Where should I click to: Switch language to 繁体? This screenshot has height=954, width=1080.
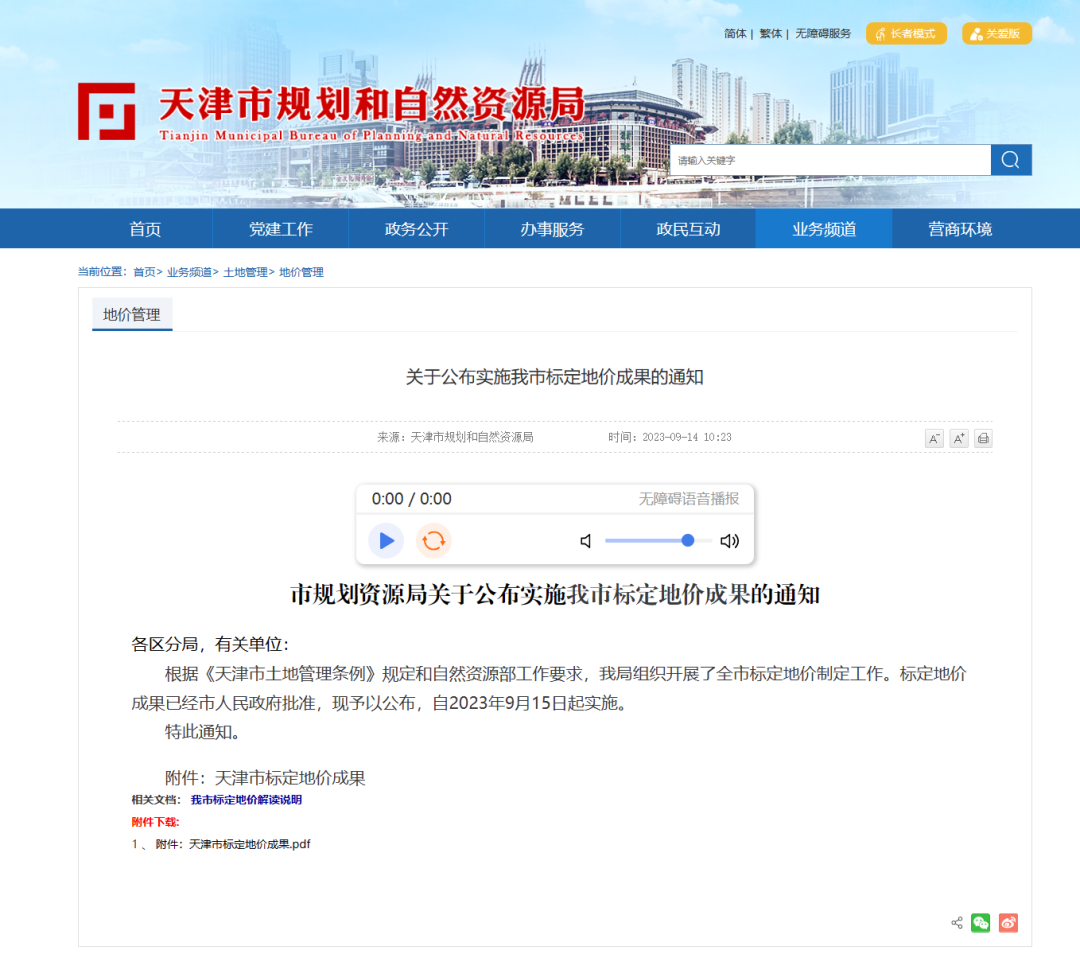point(770,34)
